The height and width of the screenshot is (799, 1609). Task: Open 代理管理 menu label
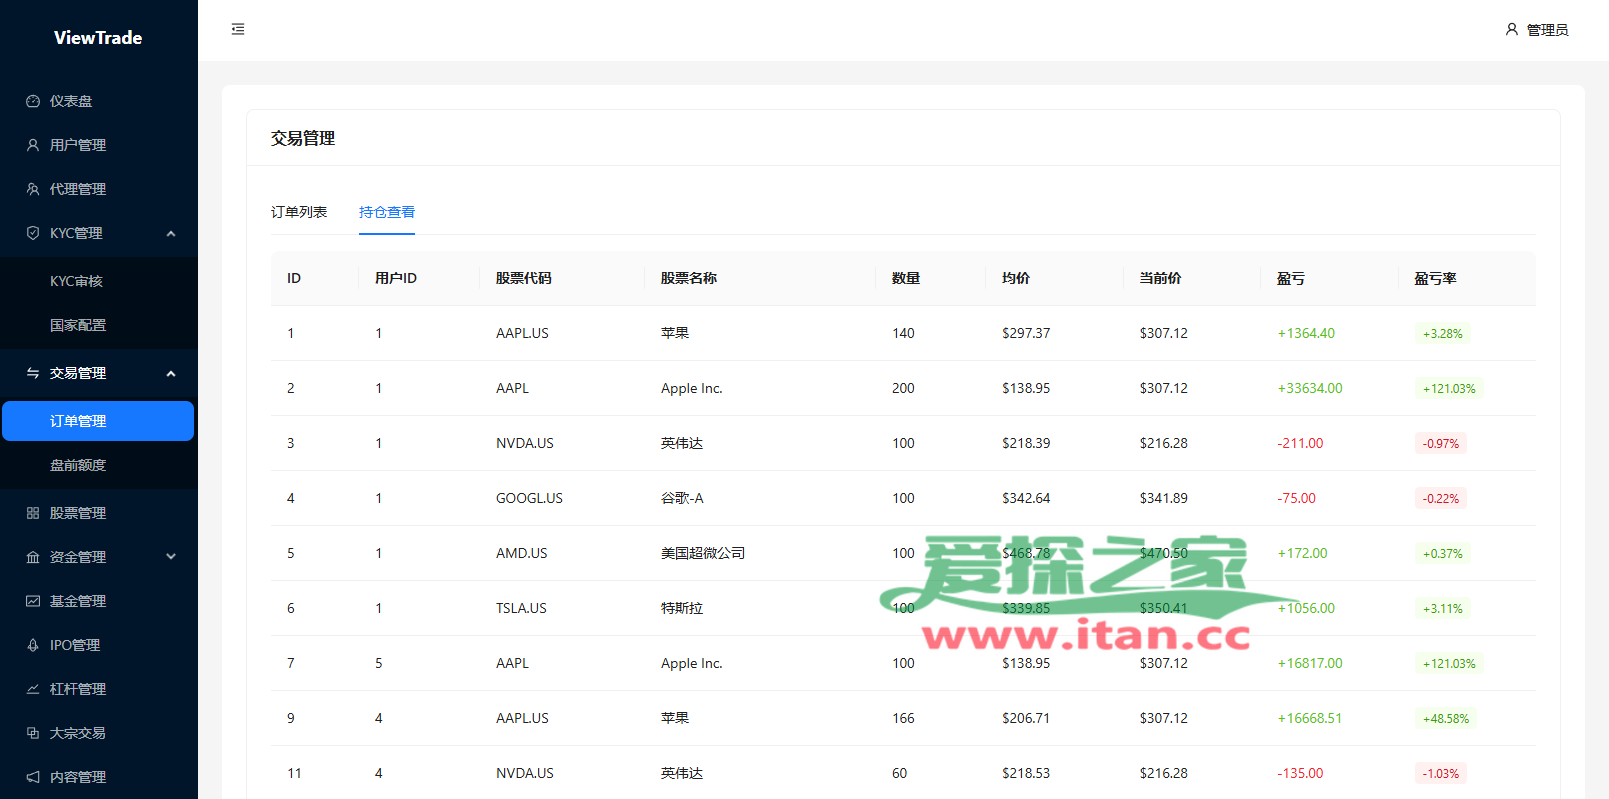78,189
